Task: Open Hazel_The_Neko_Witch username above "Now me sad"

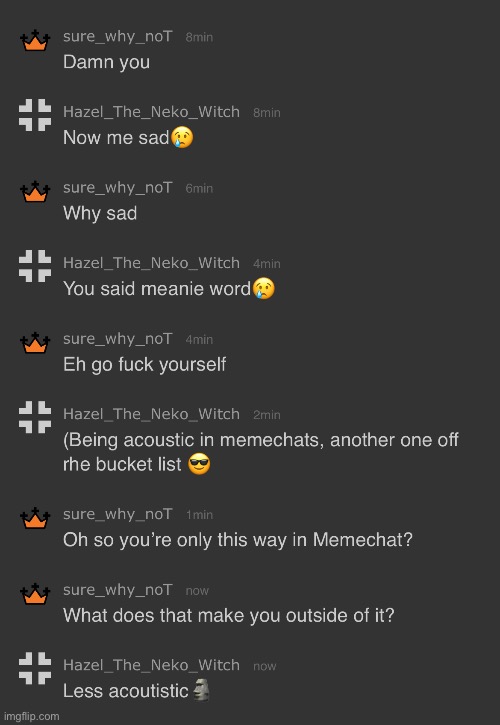Action: tap(151, 112)
